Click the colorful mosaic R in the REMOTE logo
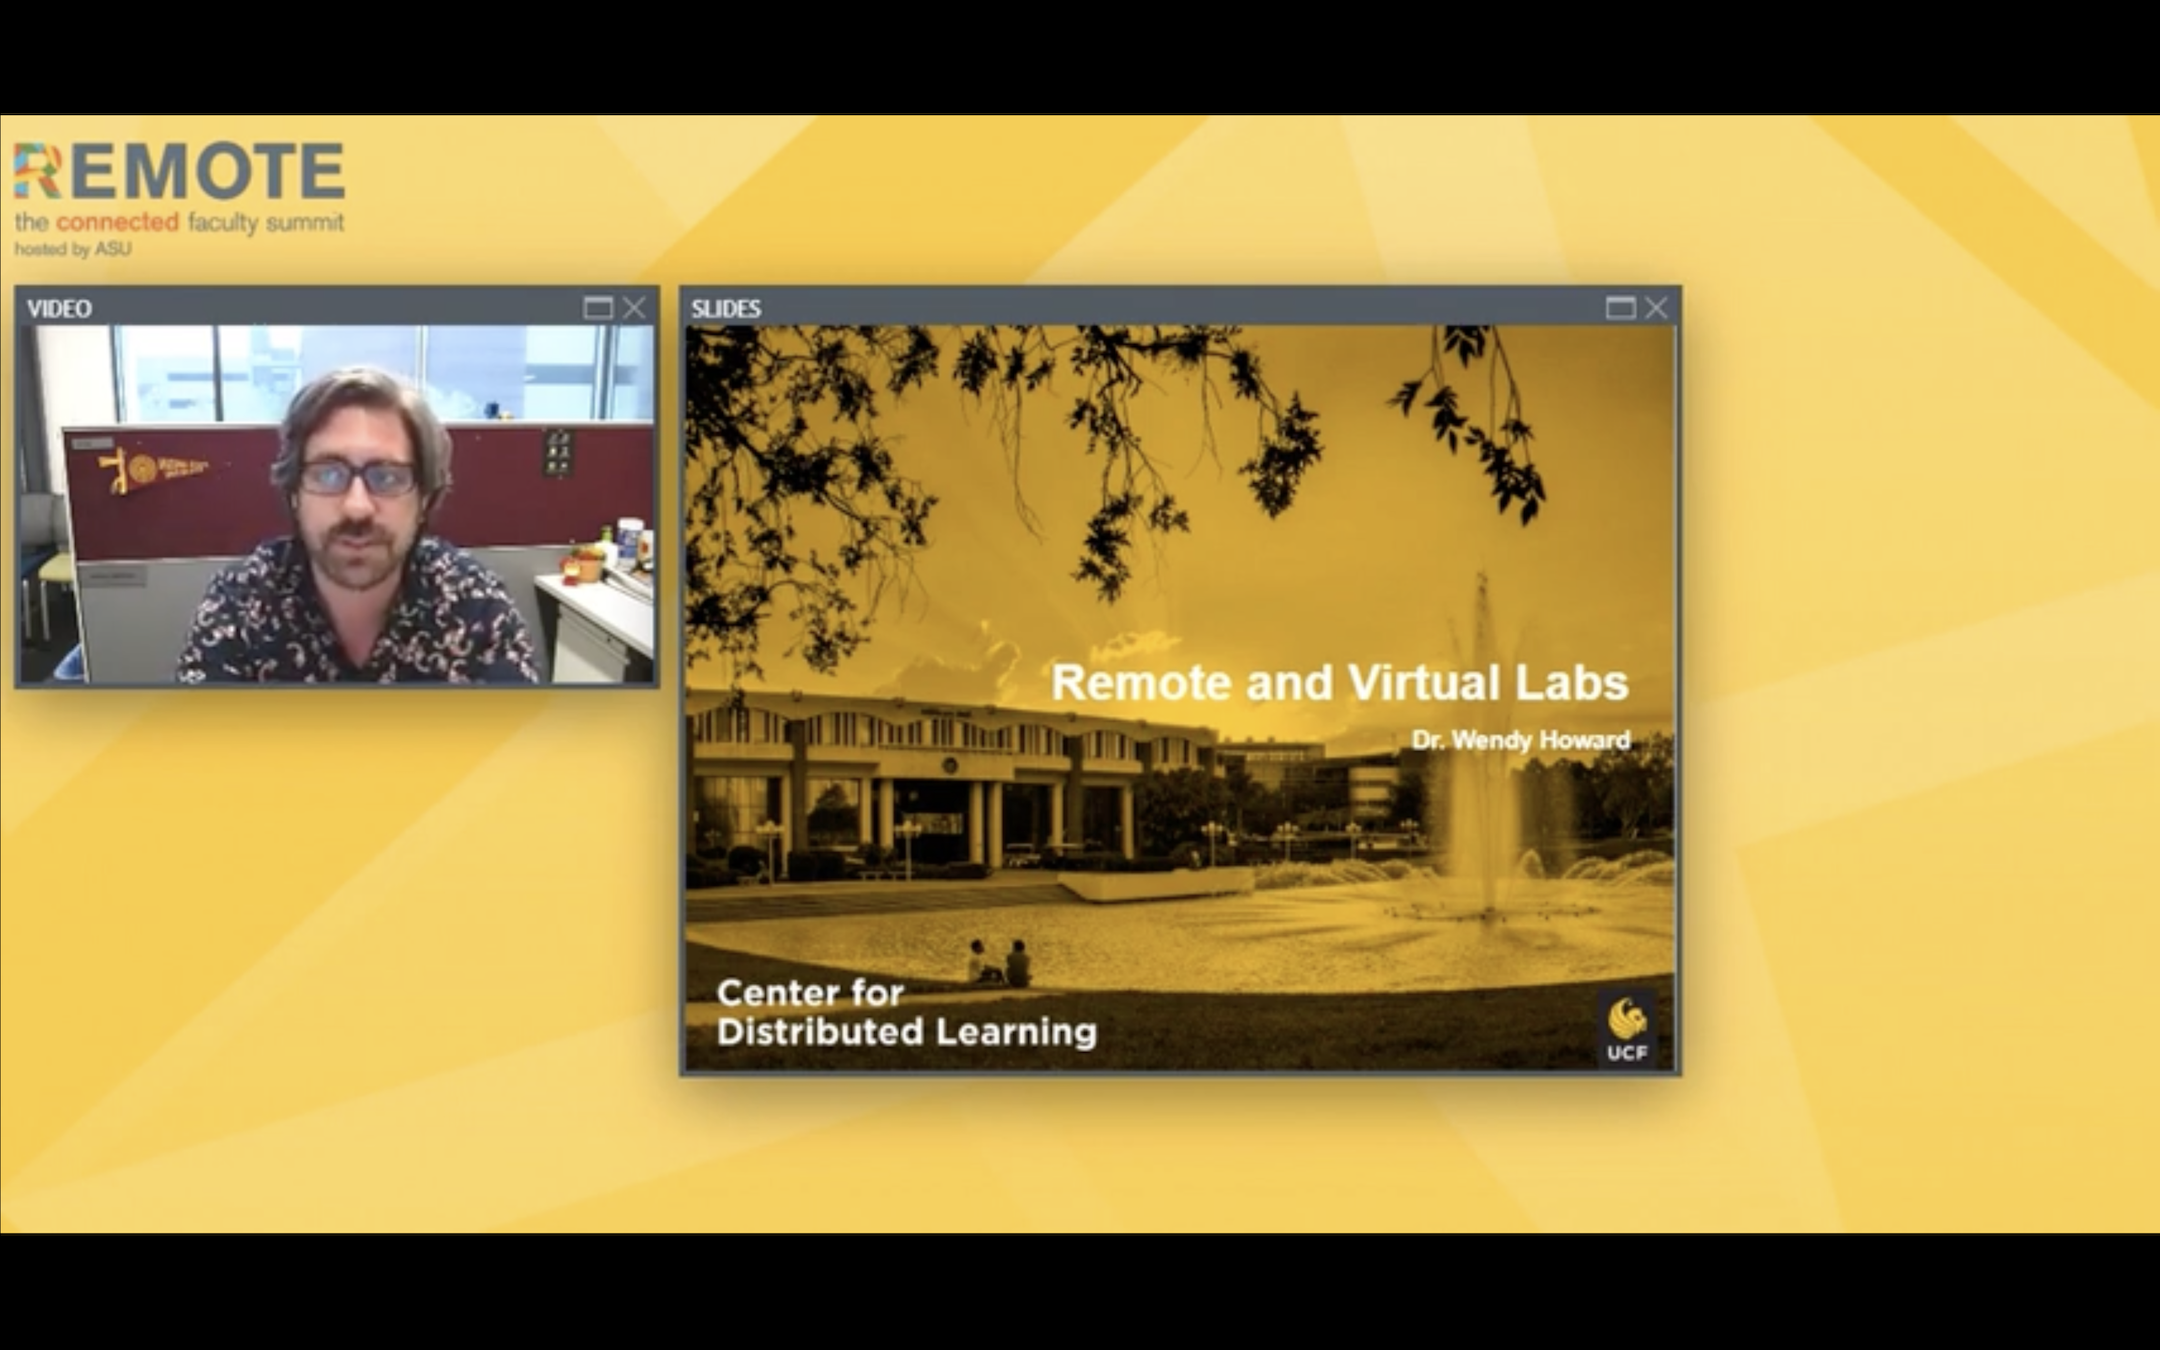 (x=40, y=170)
